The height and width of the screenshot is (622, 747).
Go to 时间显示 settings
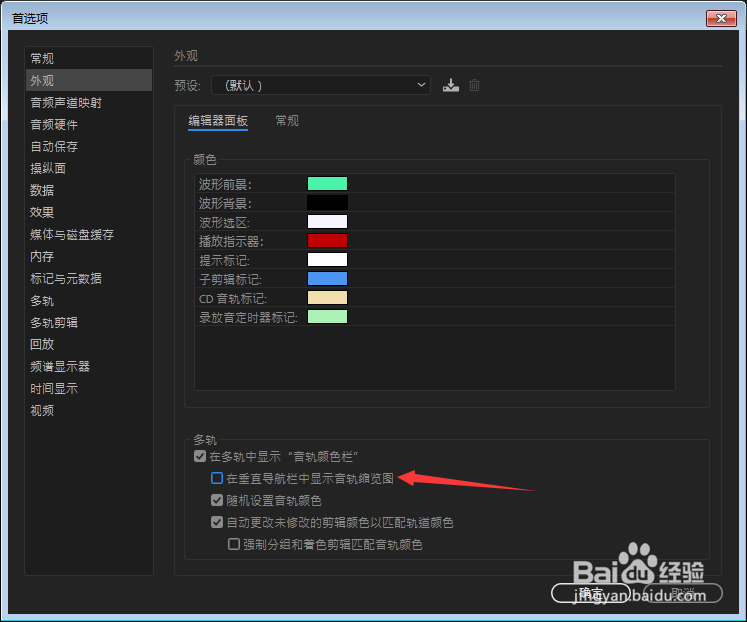point(89,389)
